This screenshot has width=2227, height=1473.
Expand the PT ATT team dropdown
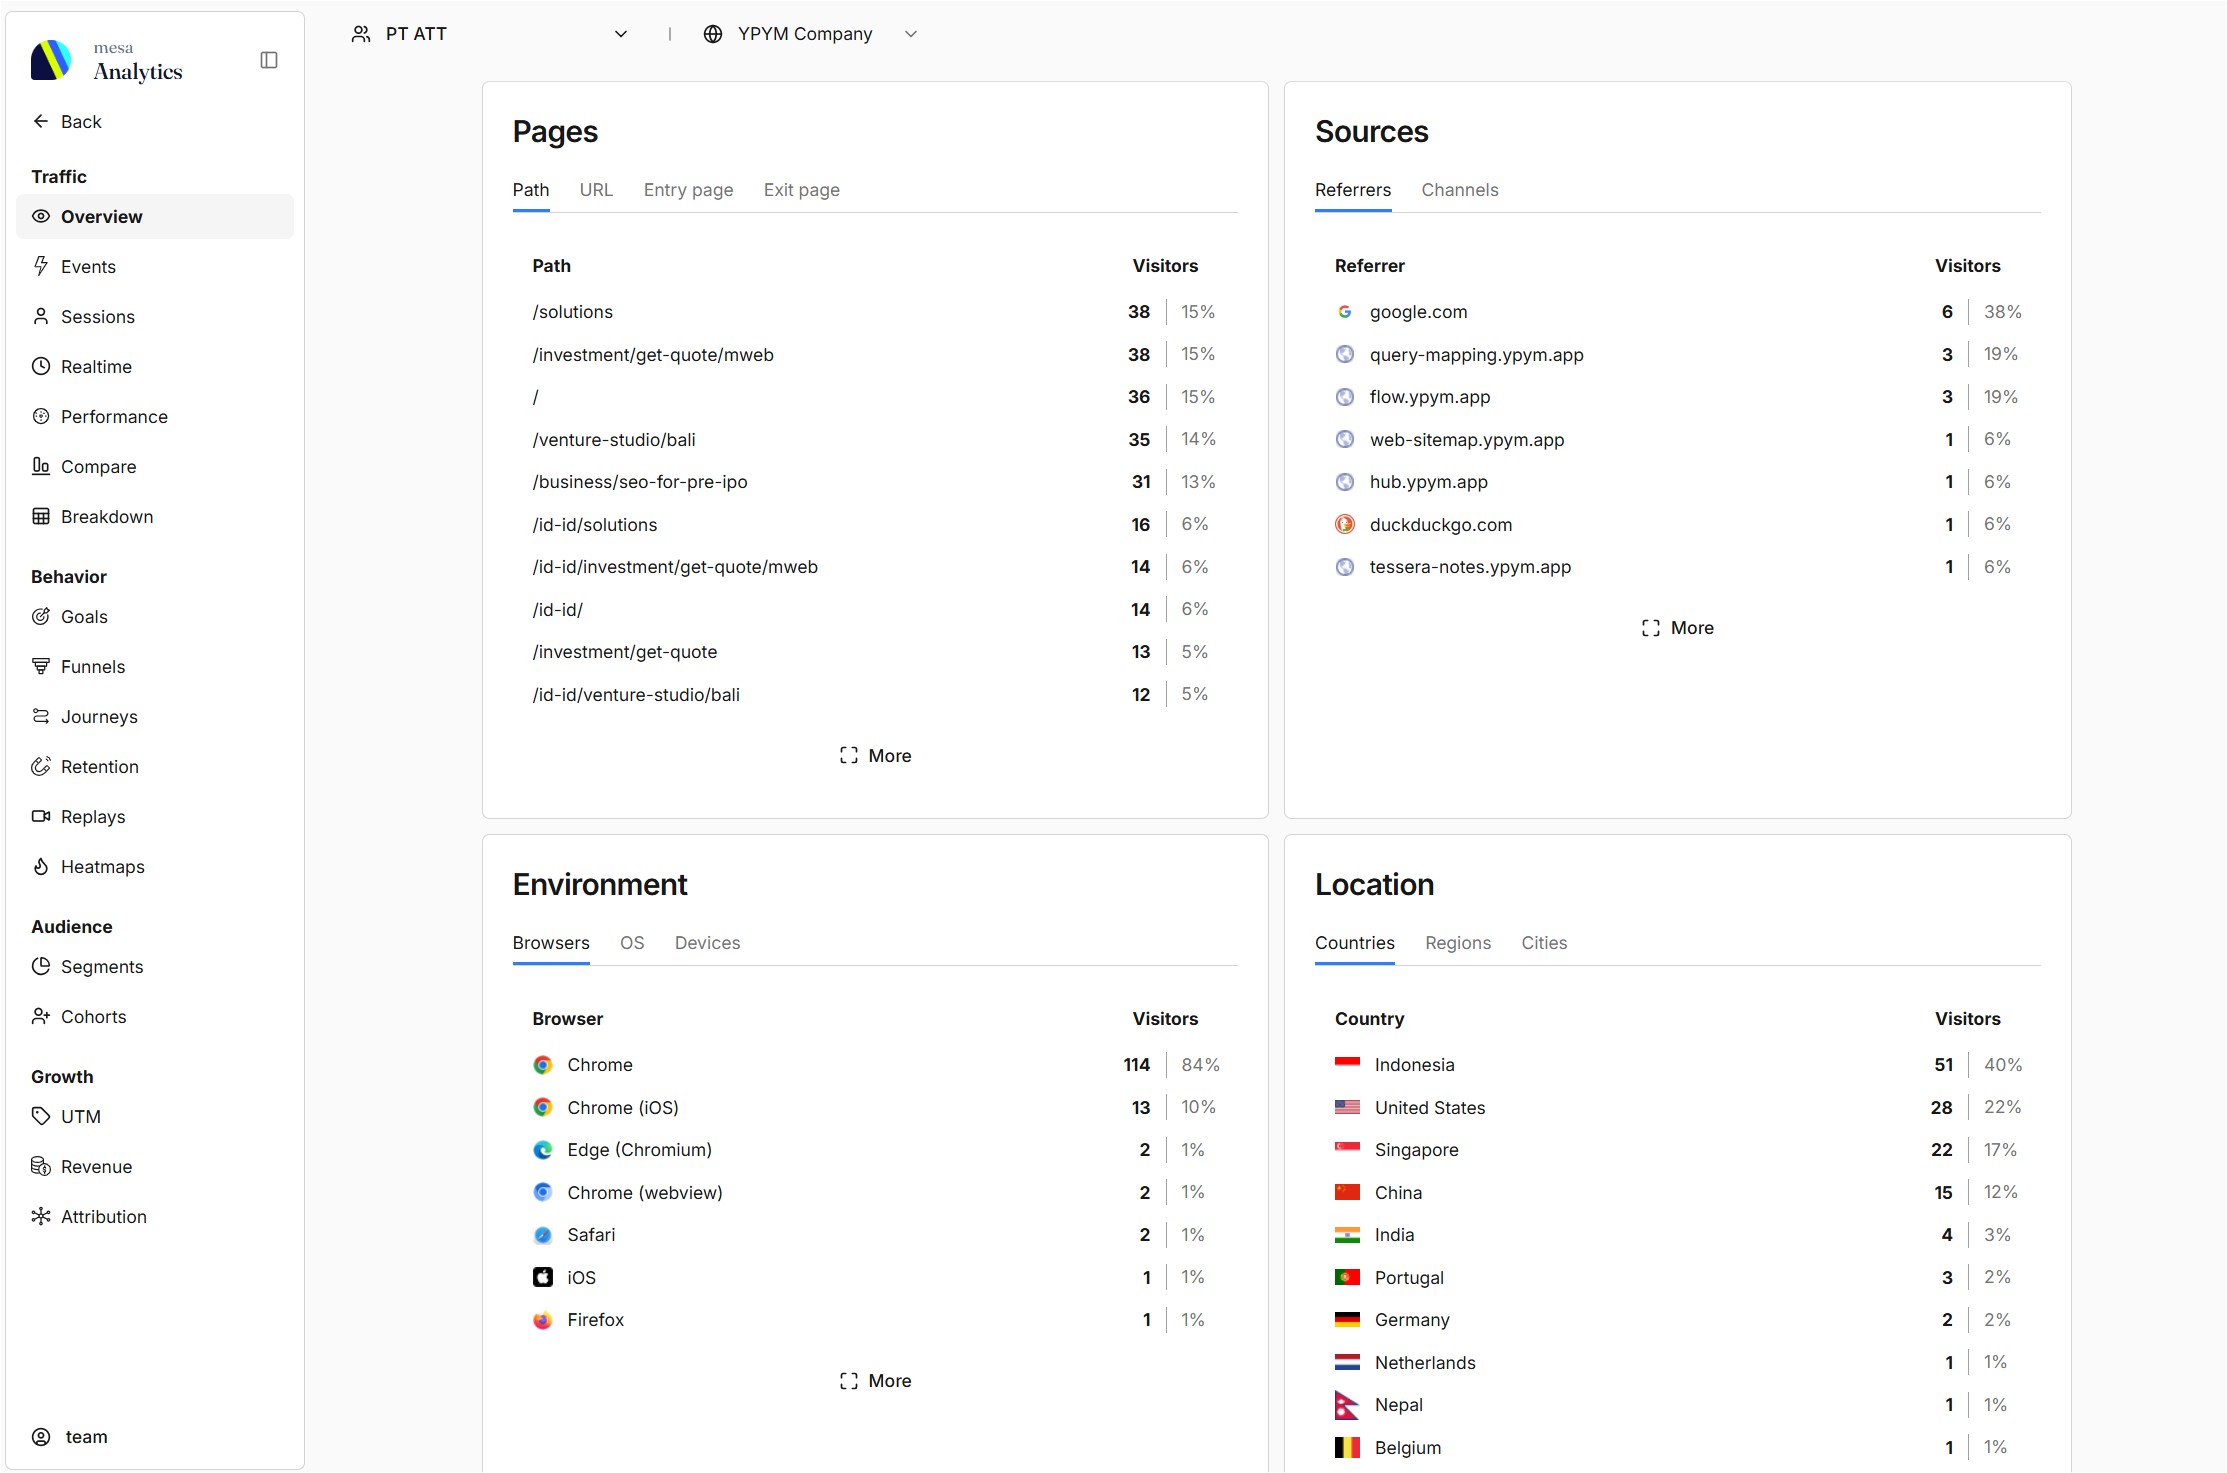pos(490,34)
